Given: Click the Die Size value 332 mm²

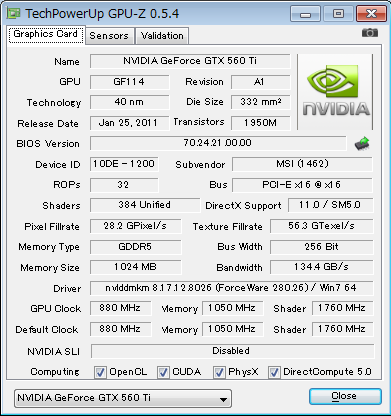Looking at the screenshot, I should coord(260,102).
